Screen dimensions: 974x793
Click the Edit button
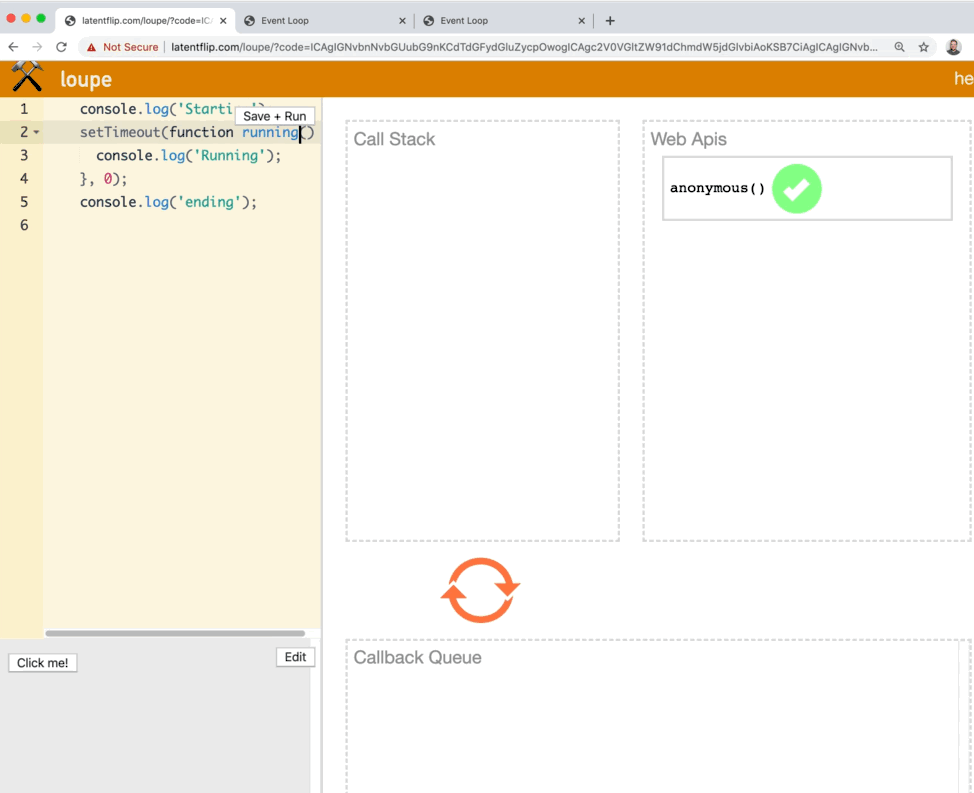(295, 657)
